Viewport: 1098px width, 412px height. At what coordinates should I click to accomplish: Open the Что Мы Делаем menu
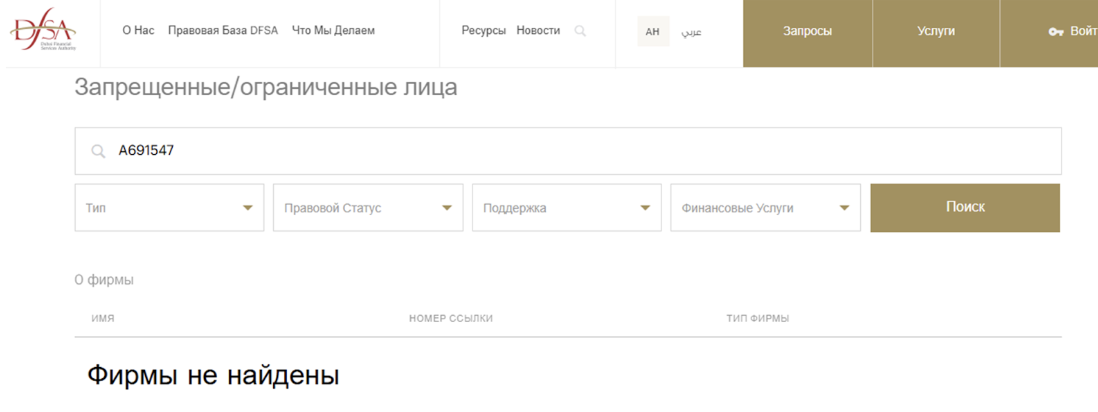click(333, 31)
